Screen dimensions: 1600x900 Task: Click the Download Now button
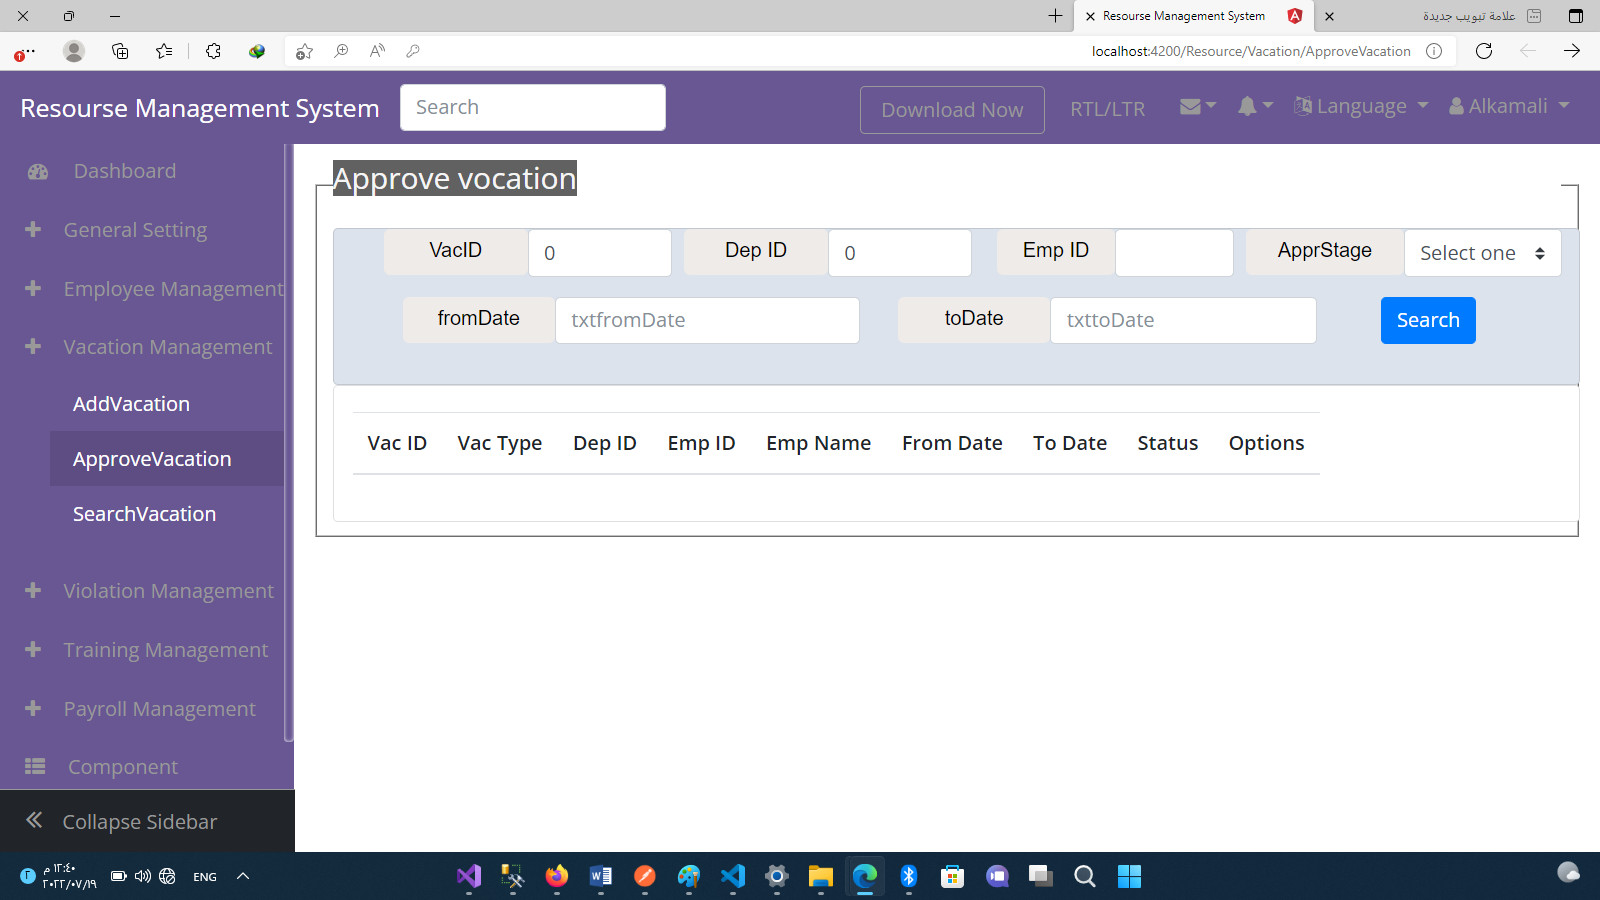[x=951, y=109]
